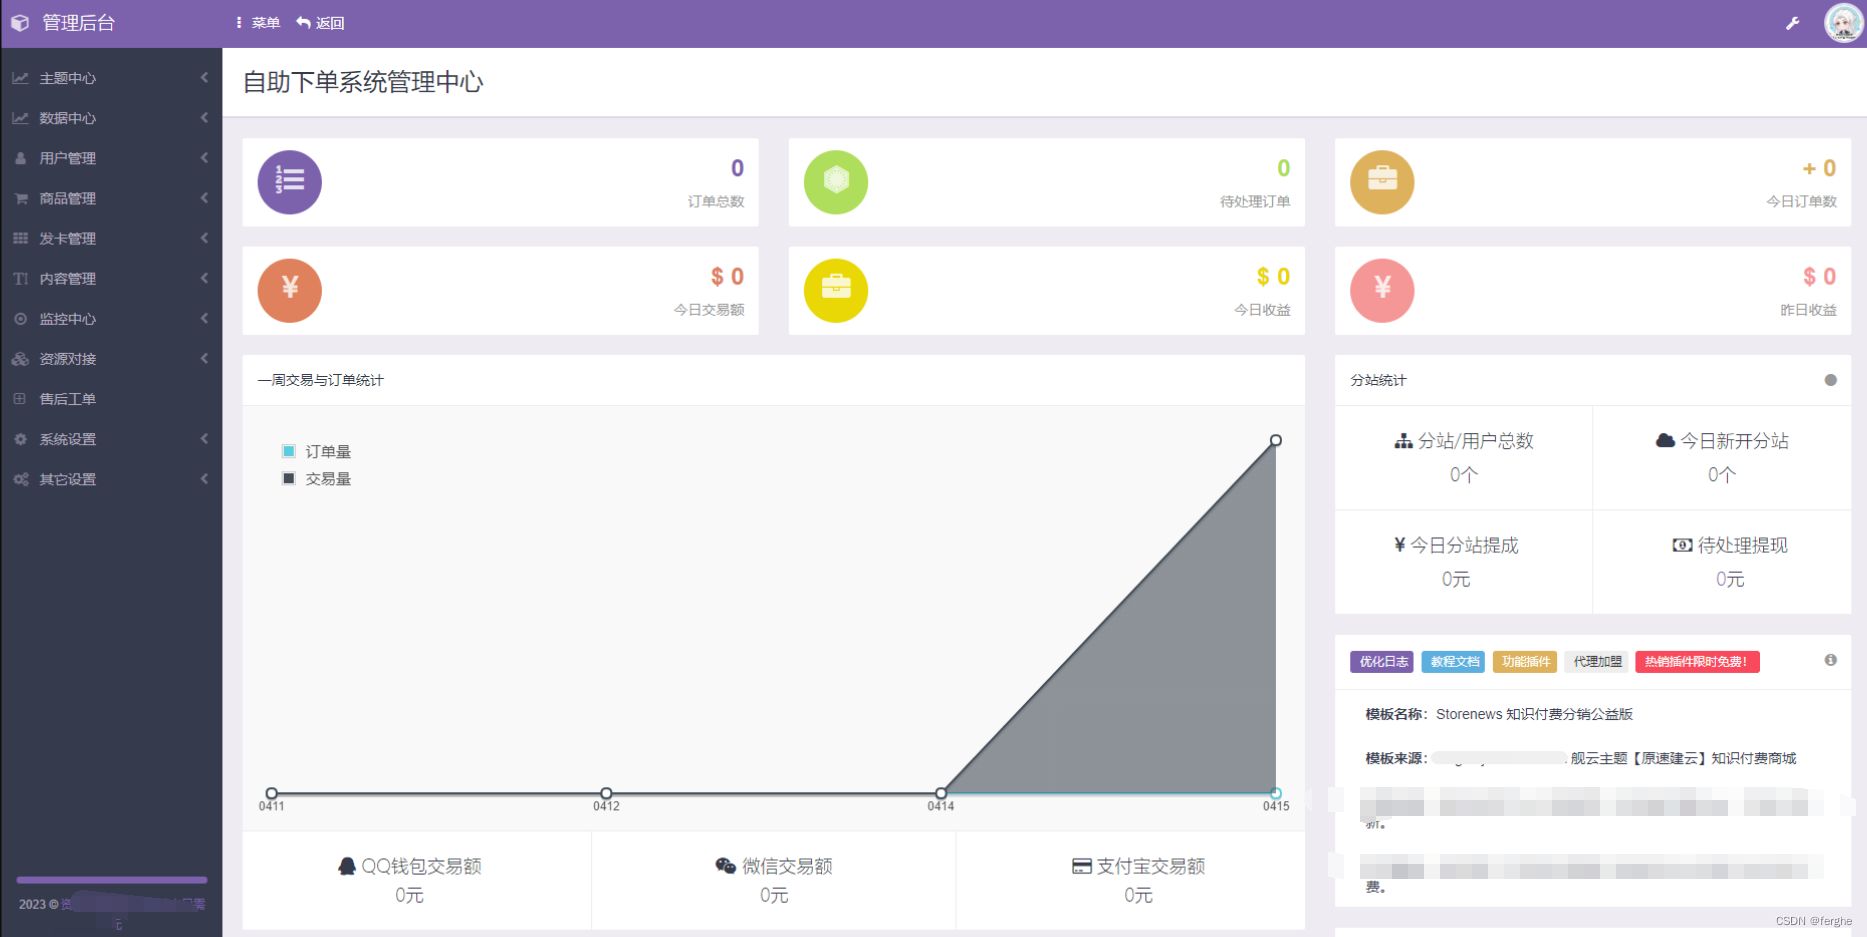This screenshot has width=1867, height=937.
Task: Toggle the 订单量 legend checkbox
Action: pyautogui.click(x=288, y=451)
